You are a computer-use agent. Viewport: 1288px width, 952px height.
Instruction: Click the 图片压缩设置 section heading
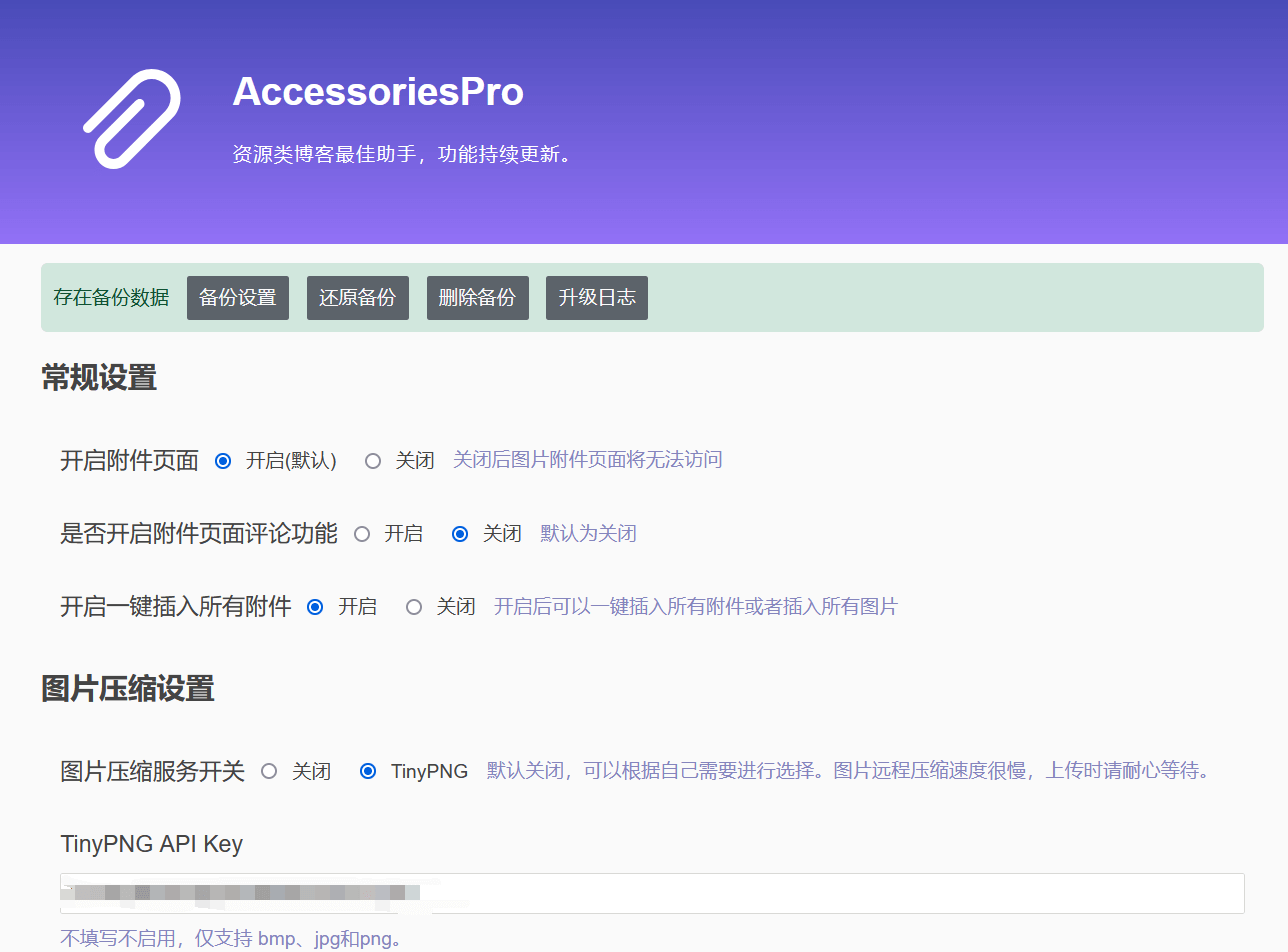click(126, 689)
